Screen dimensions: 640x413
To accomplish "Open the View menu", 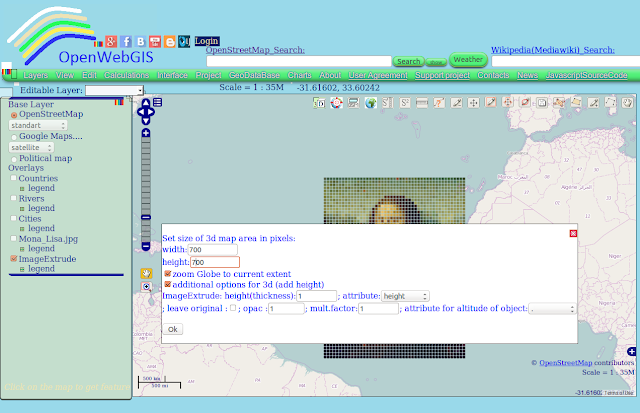I will coord(65,75).
